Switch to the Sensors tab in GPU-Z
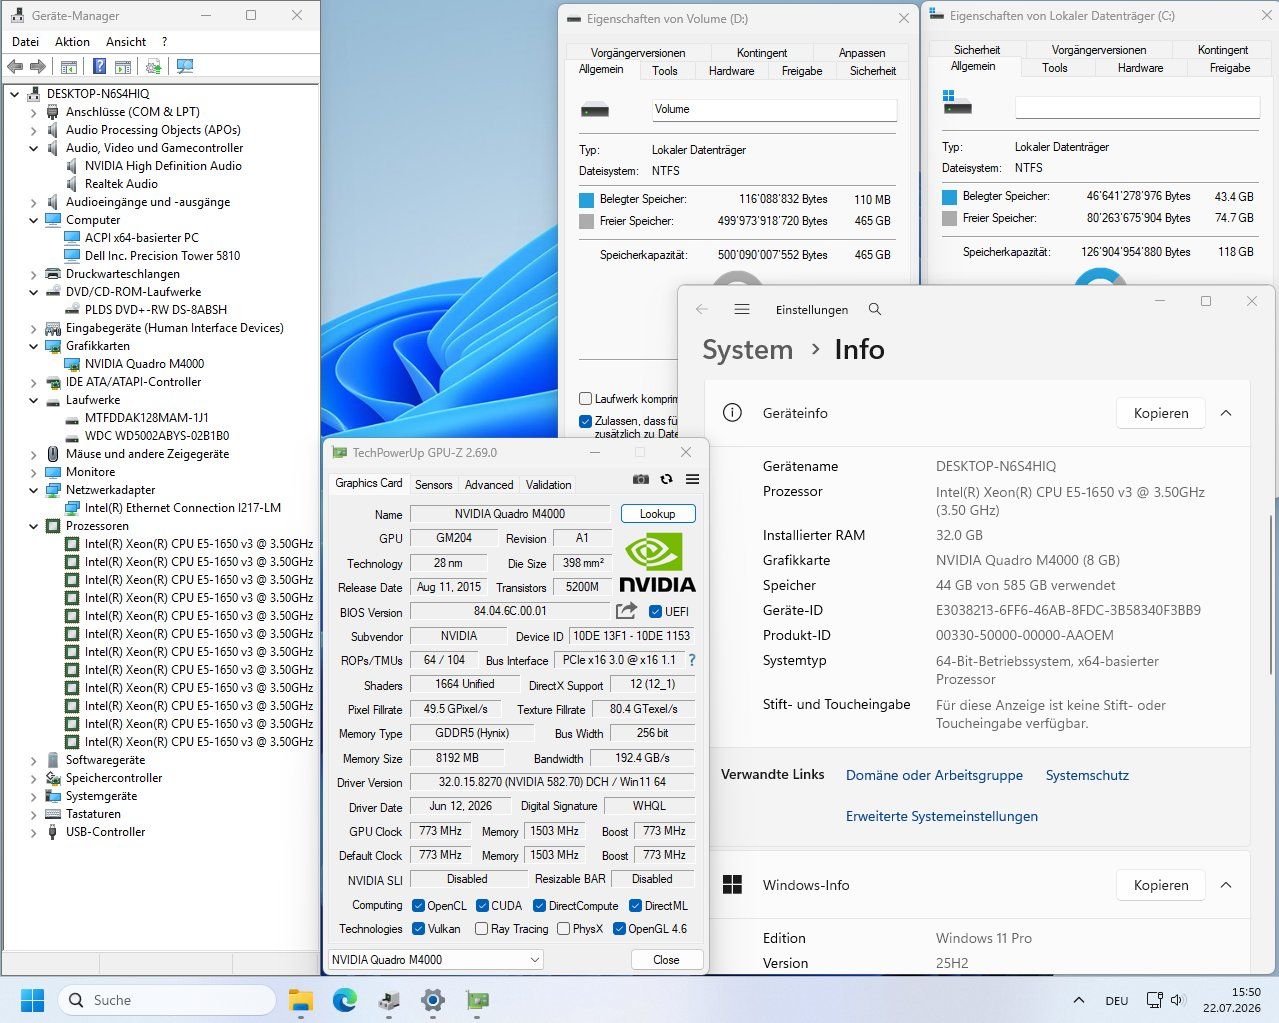Screen dimensions: 1279x1023 click(434, 484)
